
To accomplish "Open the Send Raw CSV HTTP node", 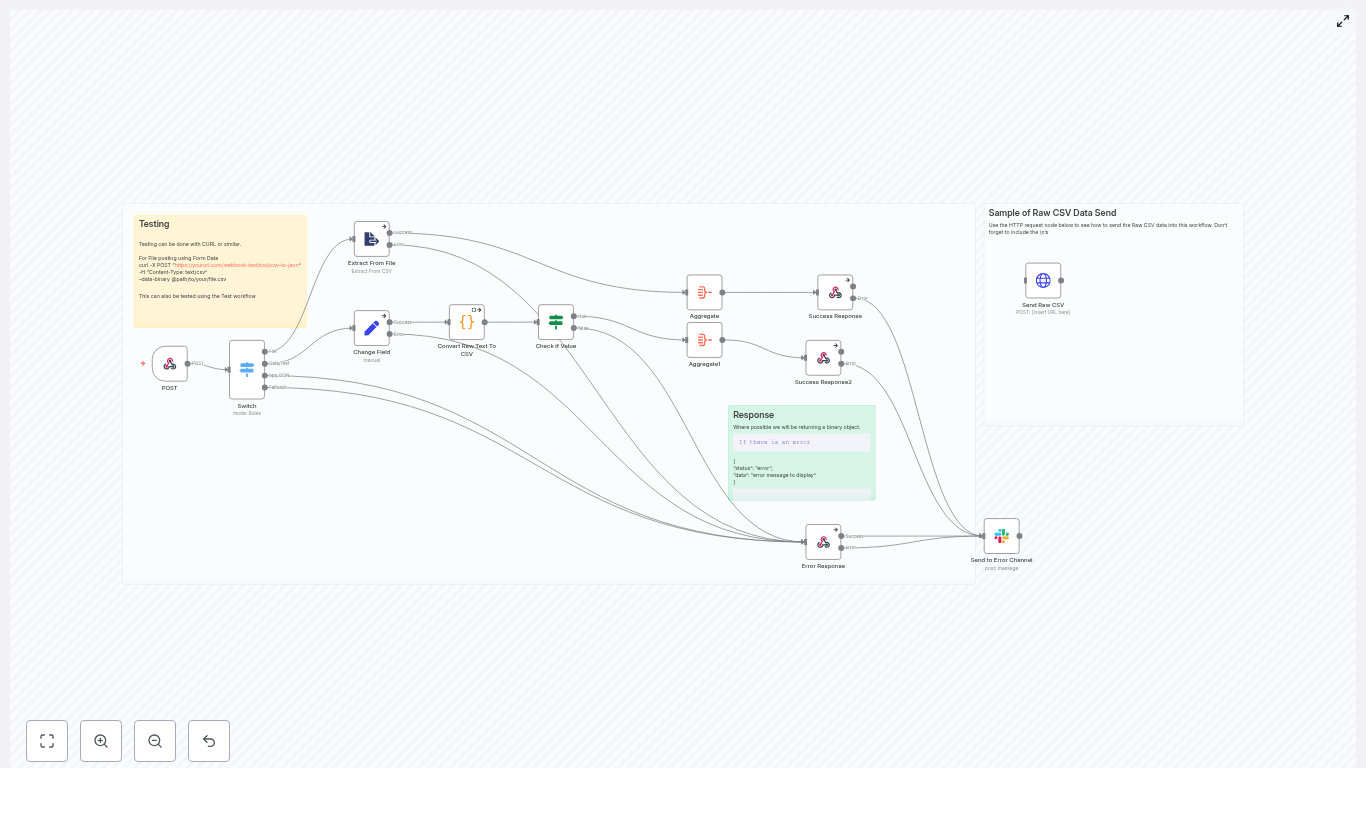I will [x=1043, y=280].
